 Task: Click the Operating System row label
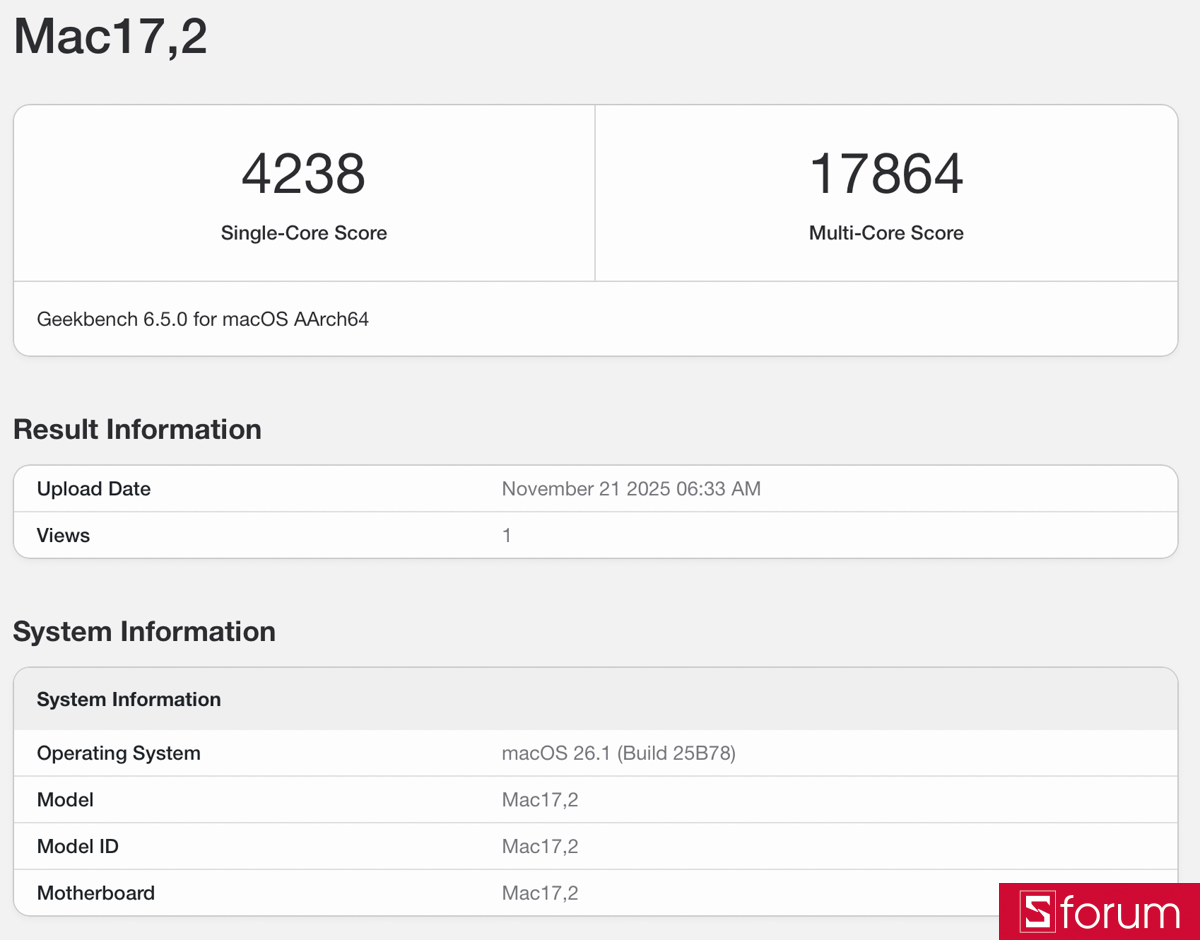[119, 753]
